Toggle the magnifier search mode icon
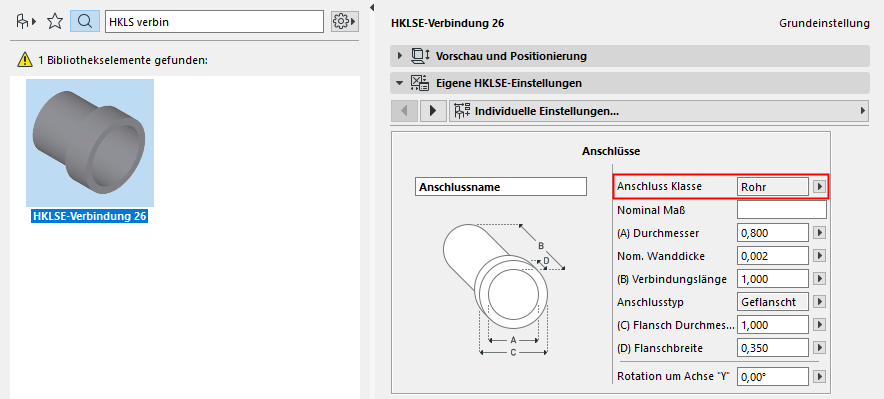Viewport: 884px width, 399px height. click(x=85, y=21)
